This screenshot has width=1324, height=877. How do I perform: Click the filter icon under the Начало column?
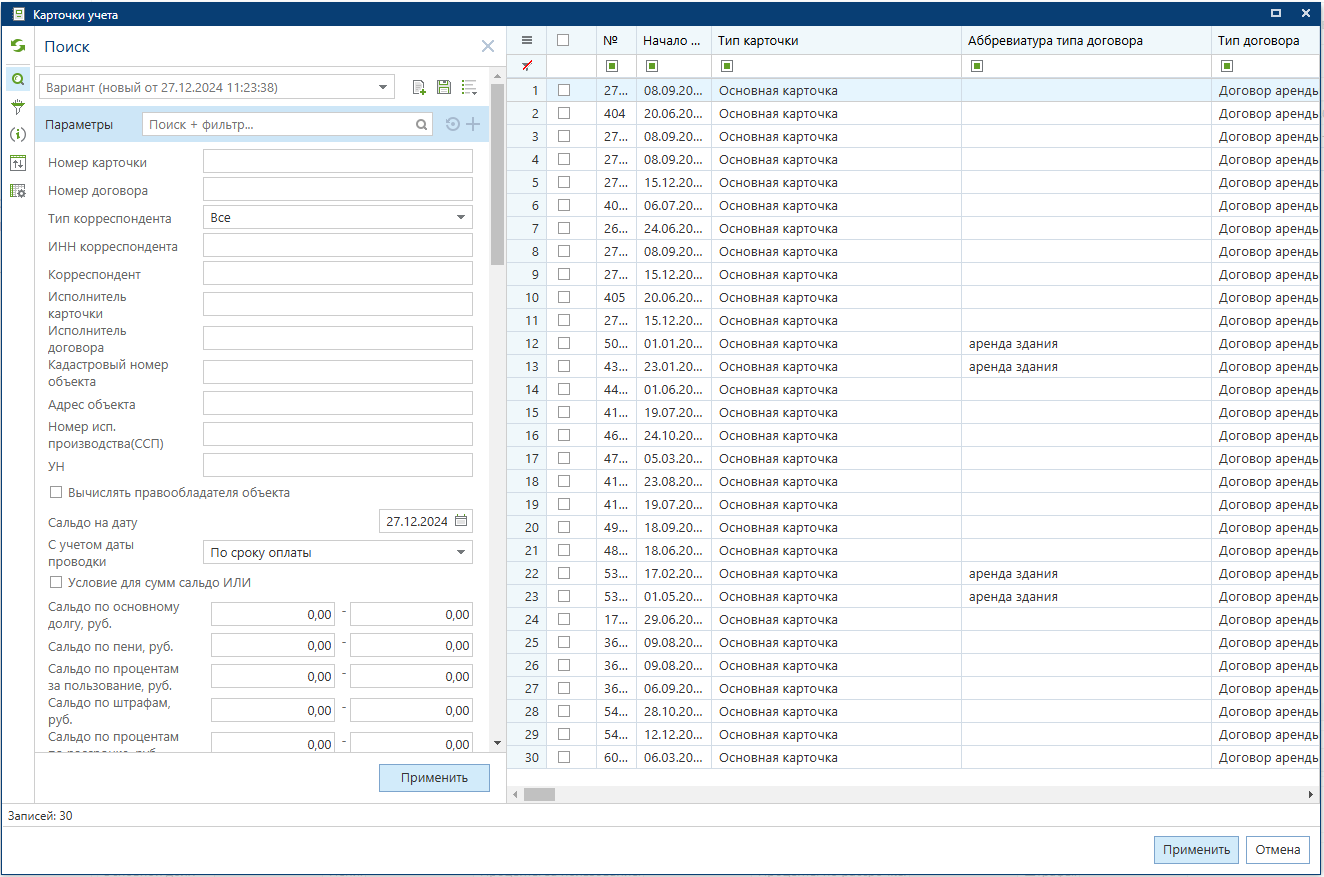click(x=651, y=66)
